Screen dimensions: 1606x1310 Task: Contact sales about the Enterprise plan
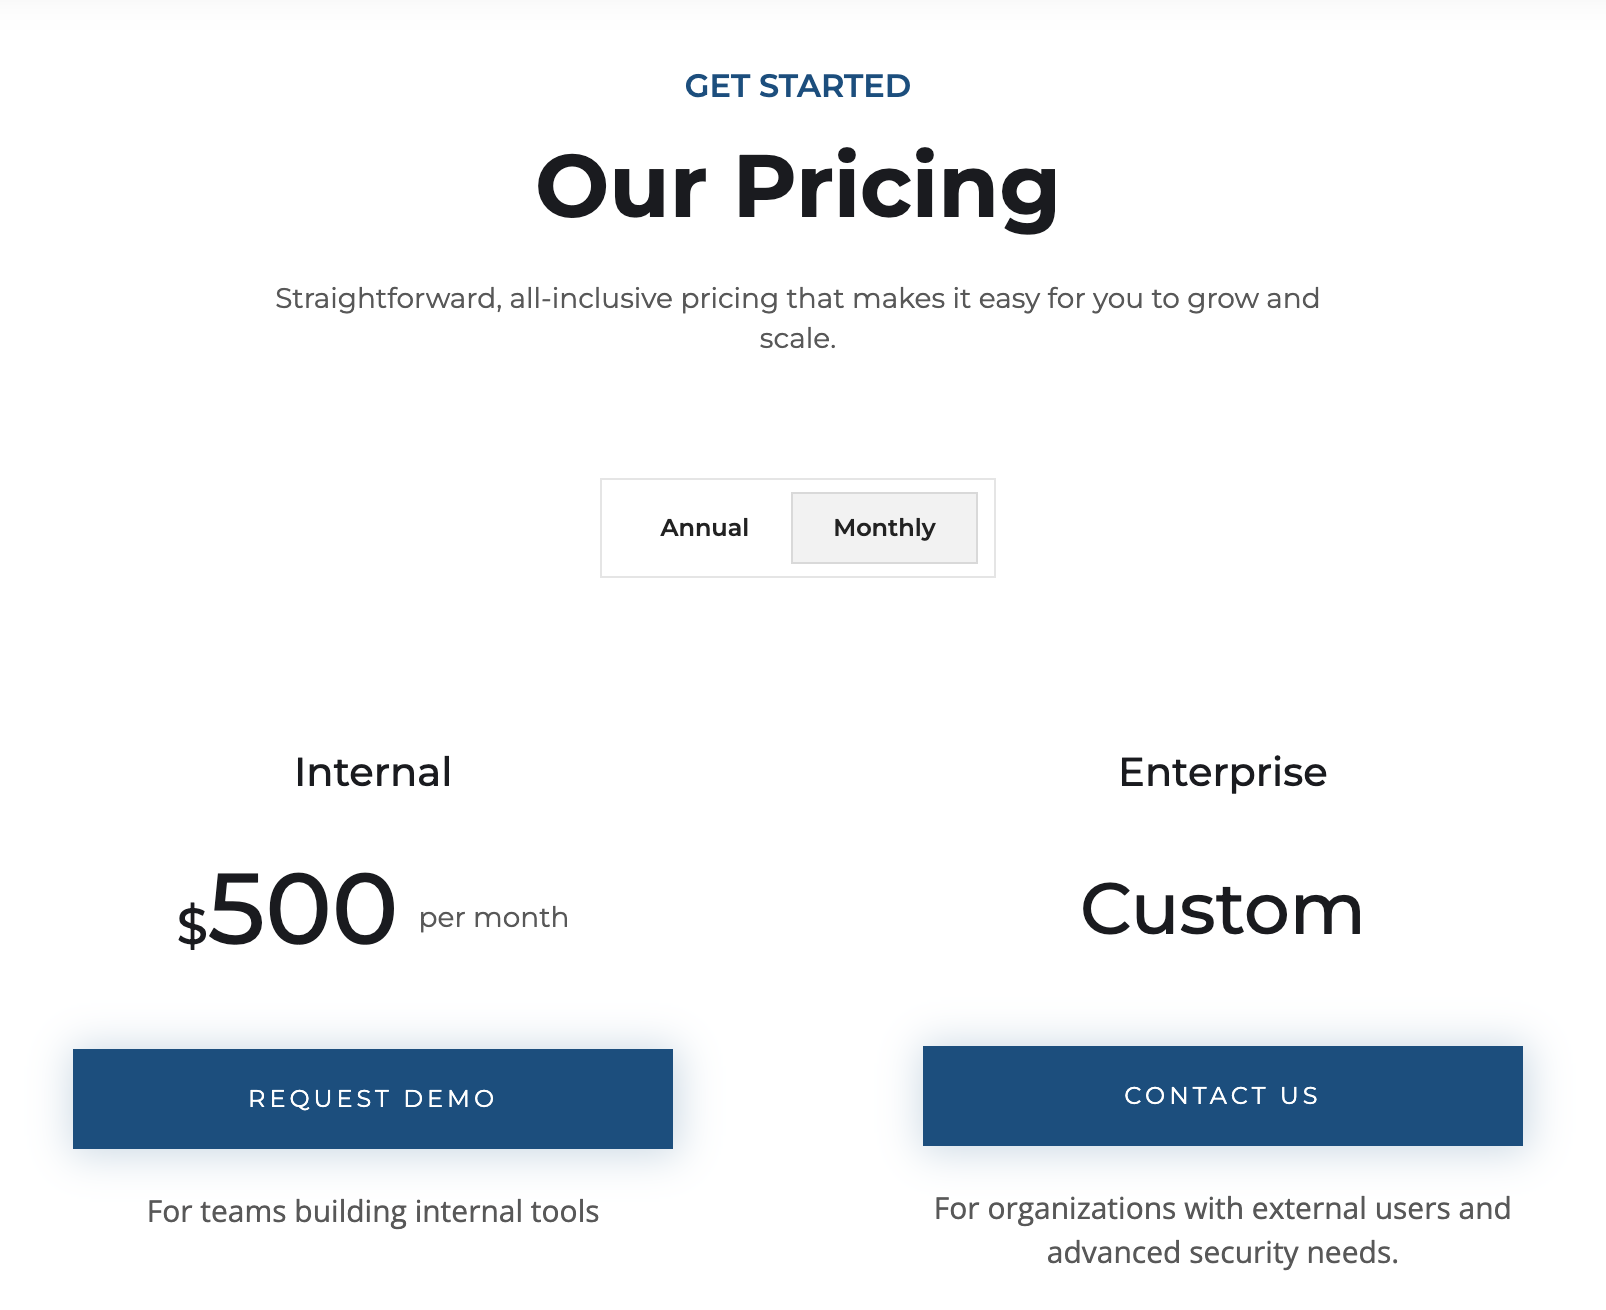1222,1096
